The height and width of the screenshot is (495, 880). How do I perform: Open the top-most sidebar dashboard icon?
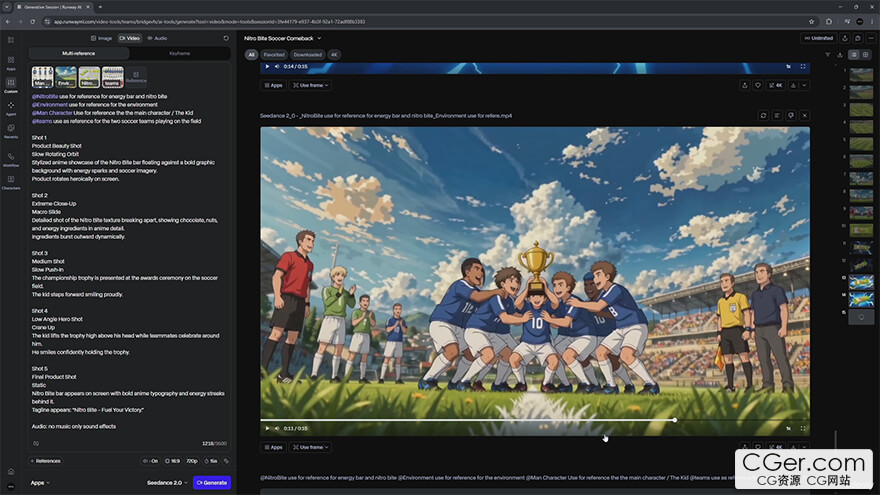[11, 40]
